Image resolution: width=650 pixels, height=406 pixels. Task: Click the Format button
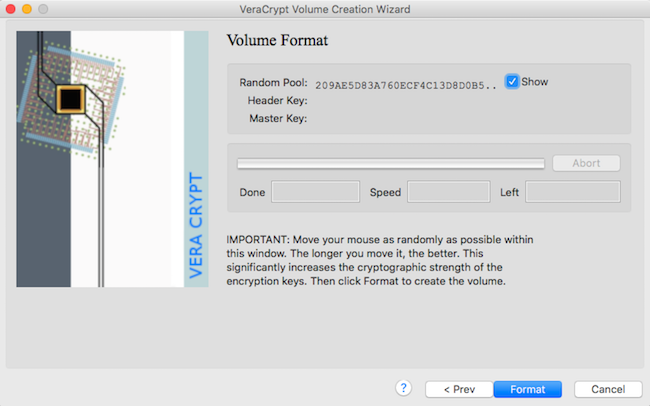click(527, 389)
